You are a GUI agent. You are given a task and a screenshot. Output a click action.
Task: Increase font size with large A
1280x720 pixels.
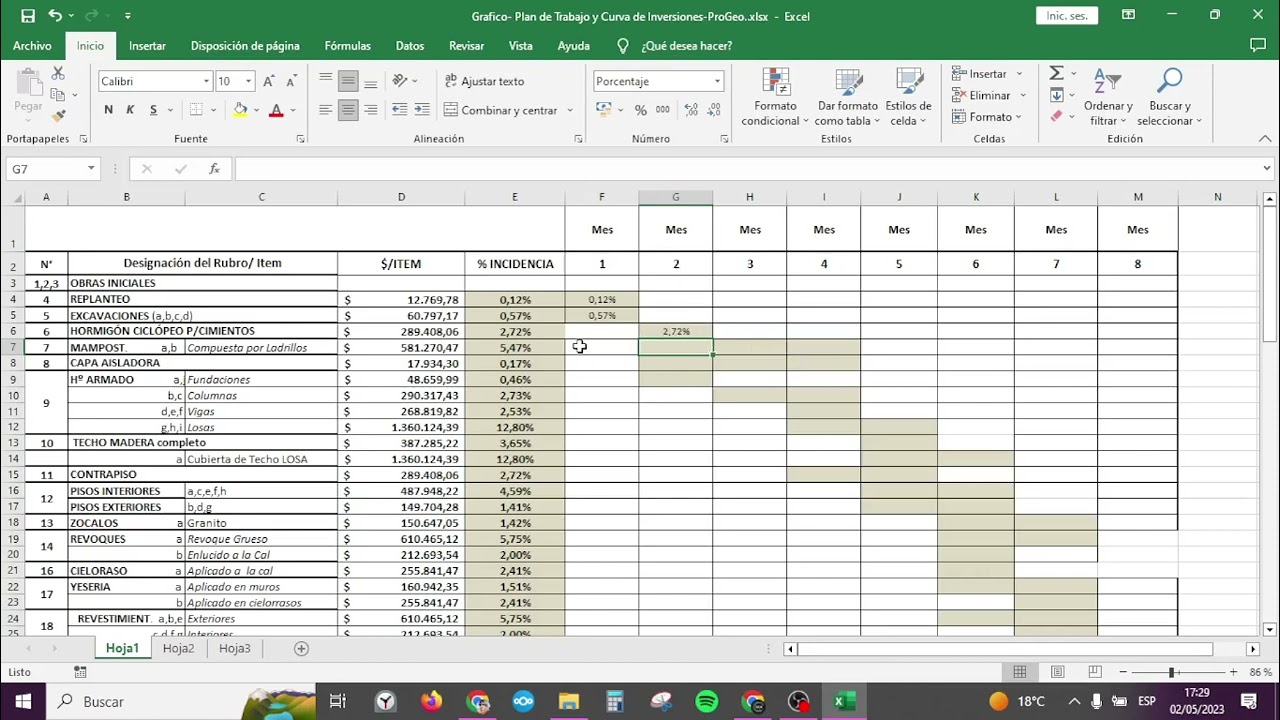[x=269, y=81]
